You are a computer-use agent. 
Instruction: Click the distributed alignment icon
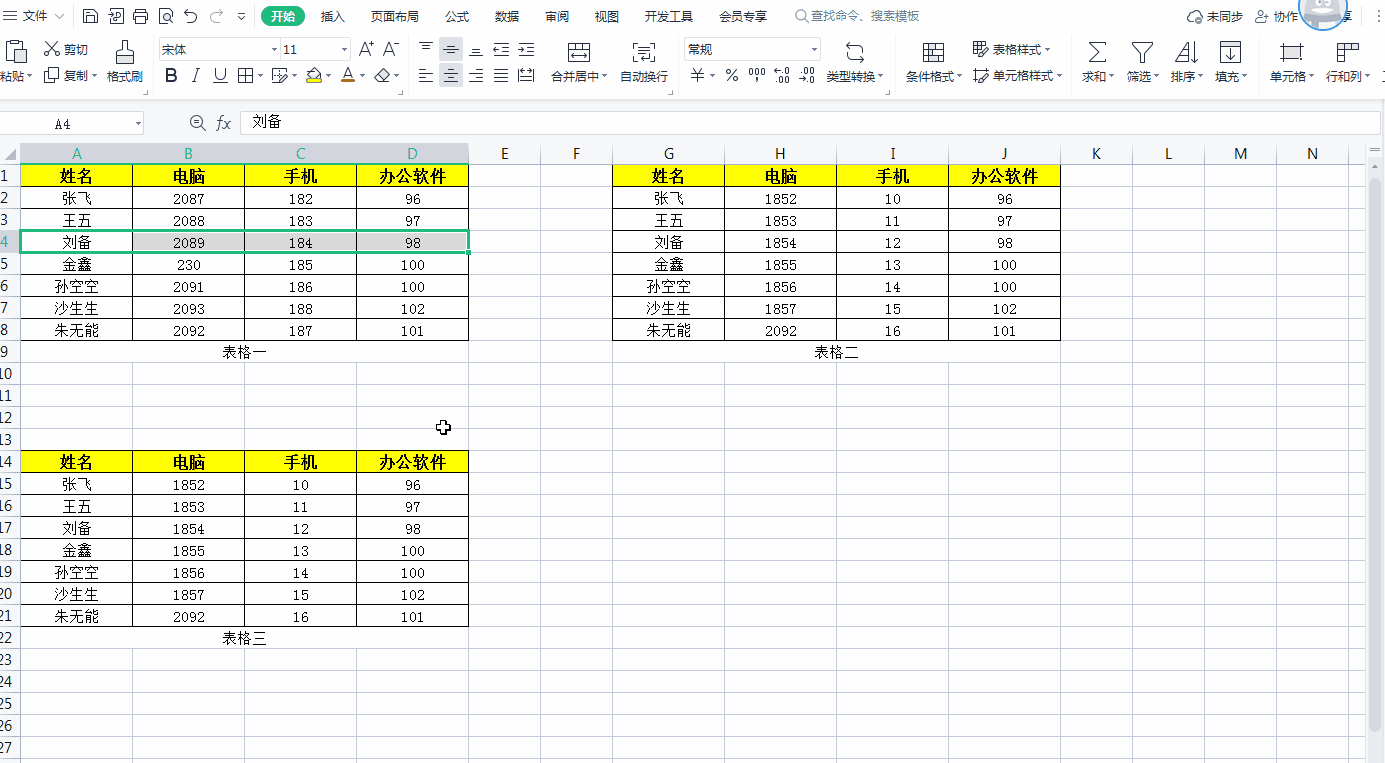pos(526,75)
